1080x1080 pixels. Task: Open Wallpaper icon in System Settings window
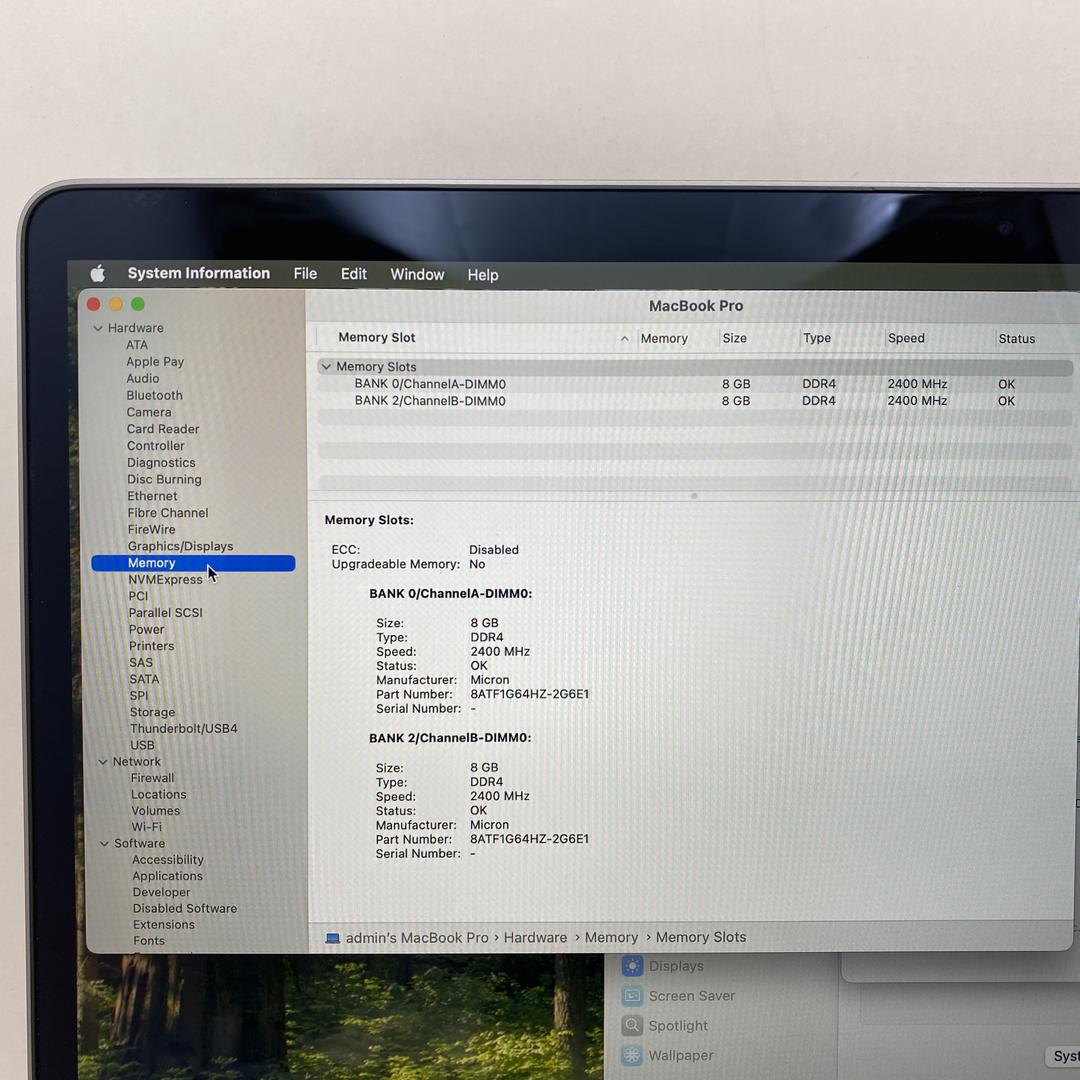click(632, 1055)
